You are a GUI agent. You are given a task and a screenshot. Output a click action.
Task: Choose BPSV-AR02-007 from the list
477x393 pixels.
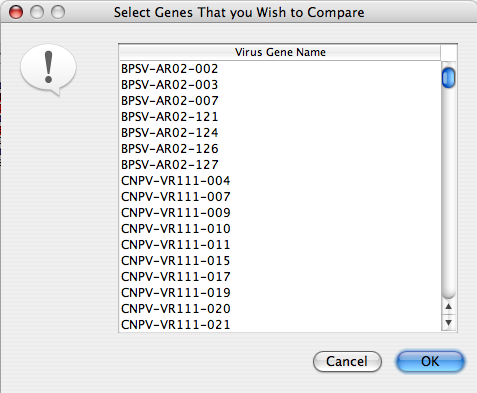[x=280, y=101]
